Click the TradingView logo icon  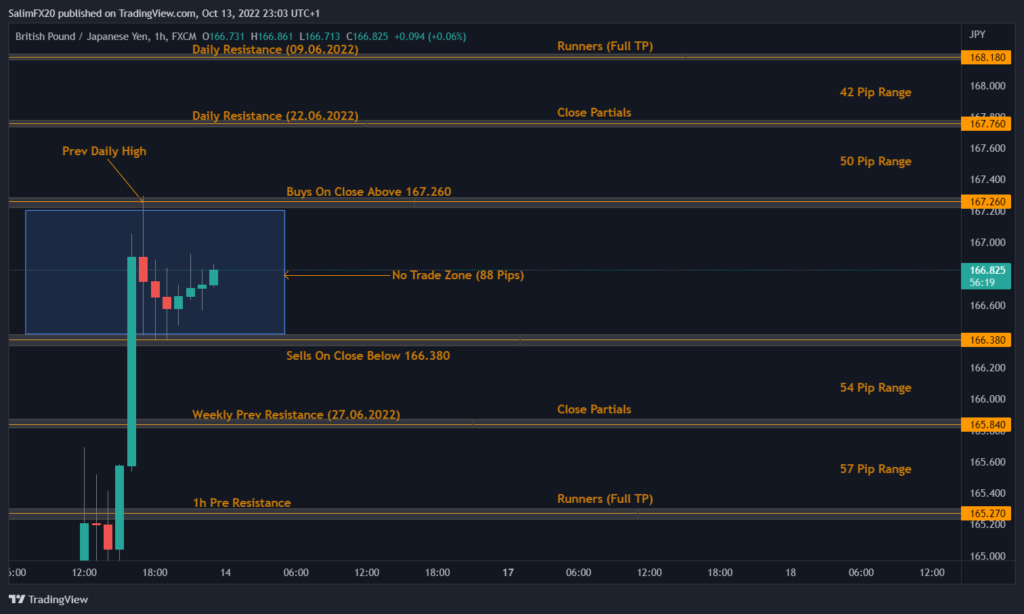click(20, 599)
